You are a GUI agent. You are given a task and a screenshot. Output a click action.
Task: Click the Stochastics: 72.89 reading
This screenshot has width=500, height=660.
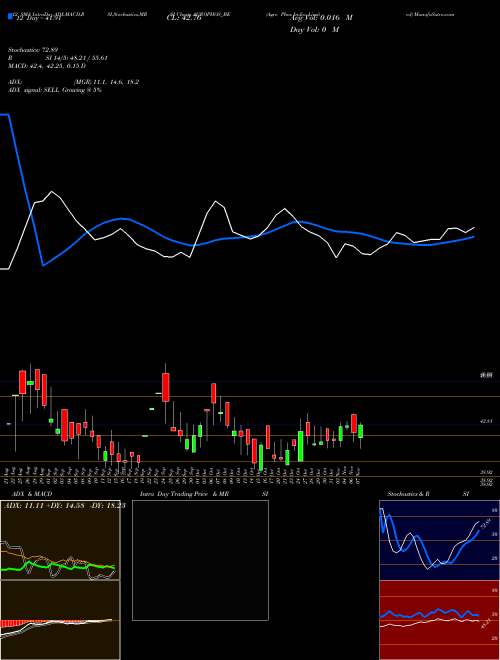tap(32, 50)
